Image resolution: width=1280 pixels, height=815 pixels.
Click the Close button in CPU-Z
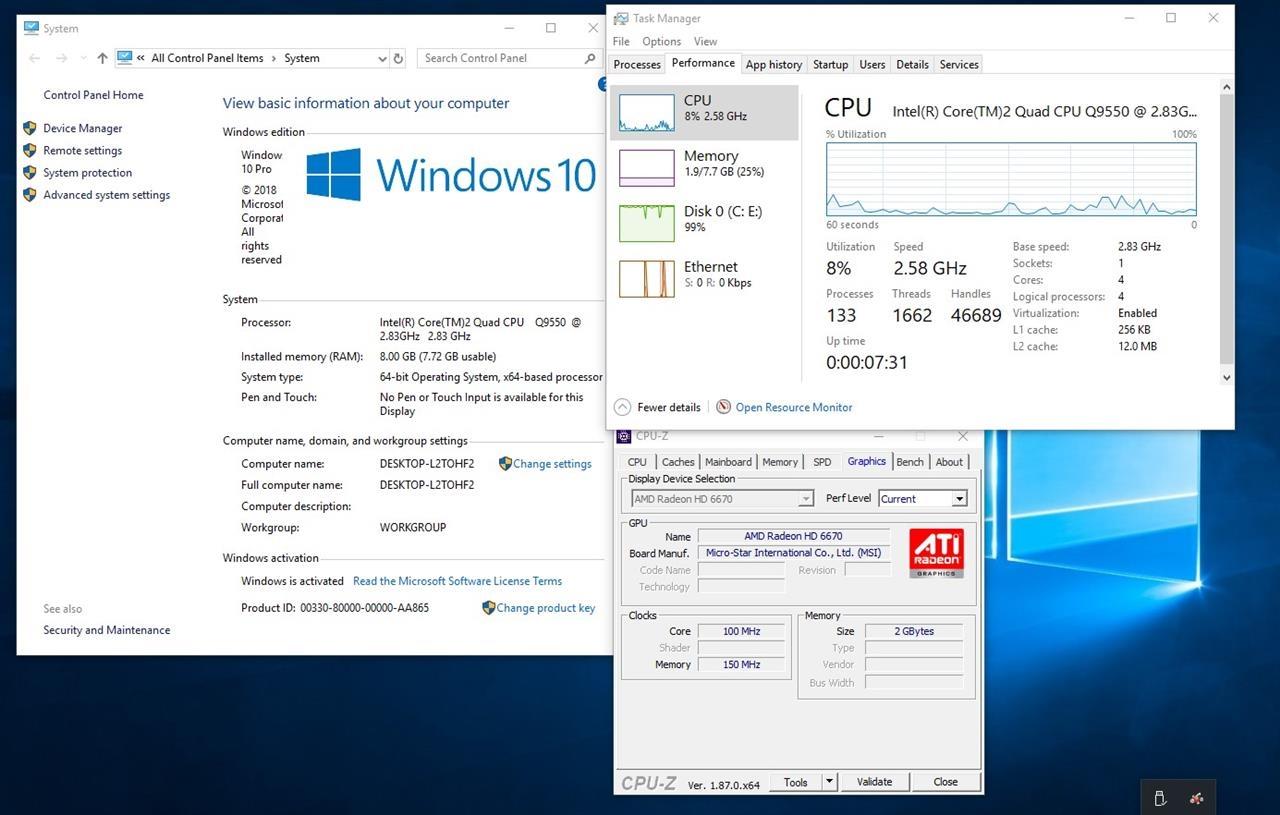tap(945, 782)
